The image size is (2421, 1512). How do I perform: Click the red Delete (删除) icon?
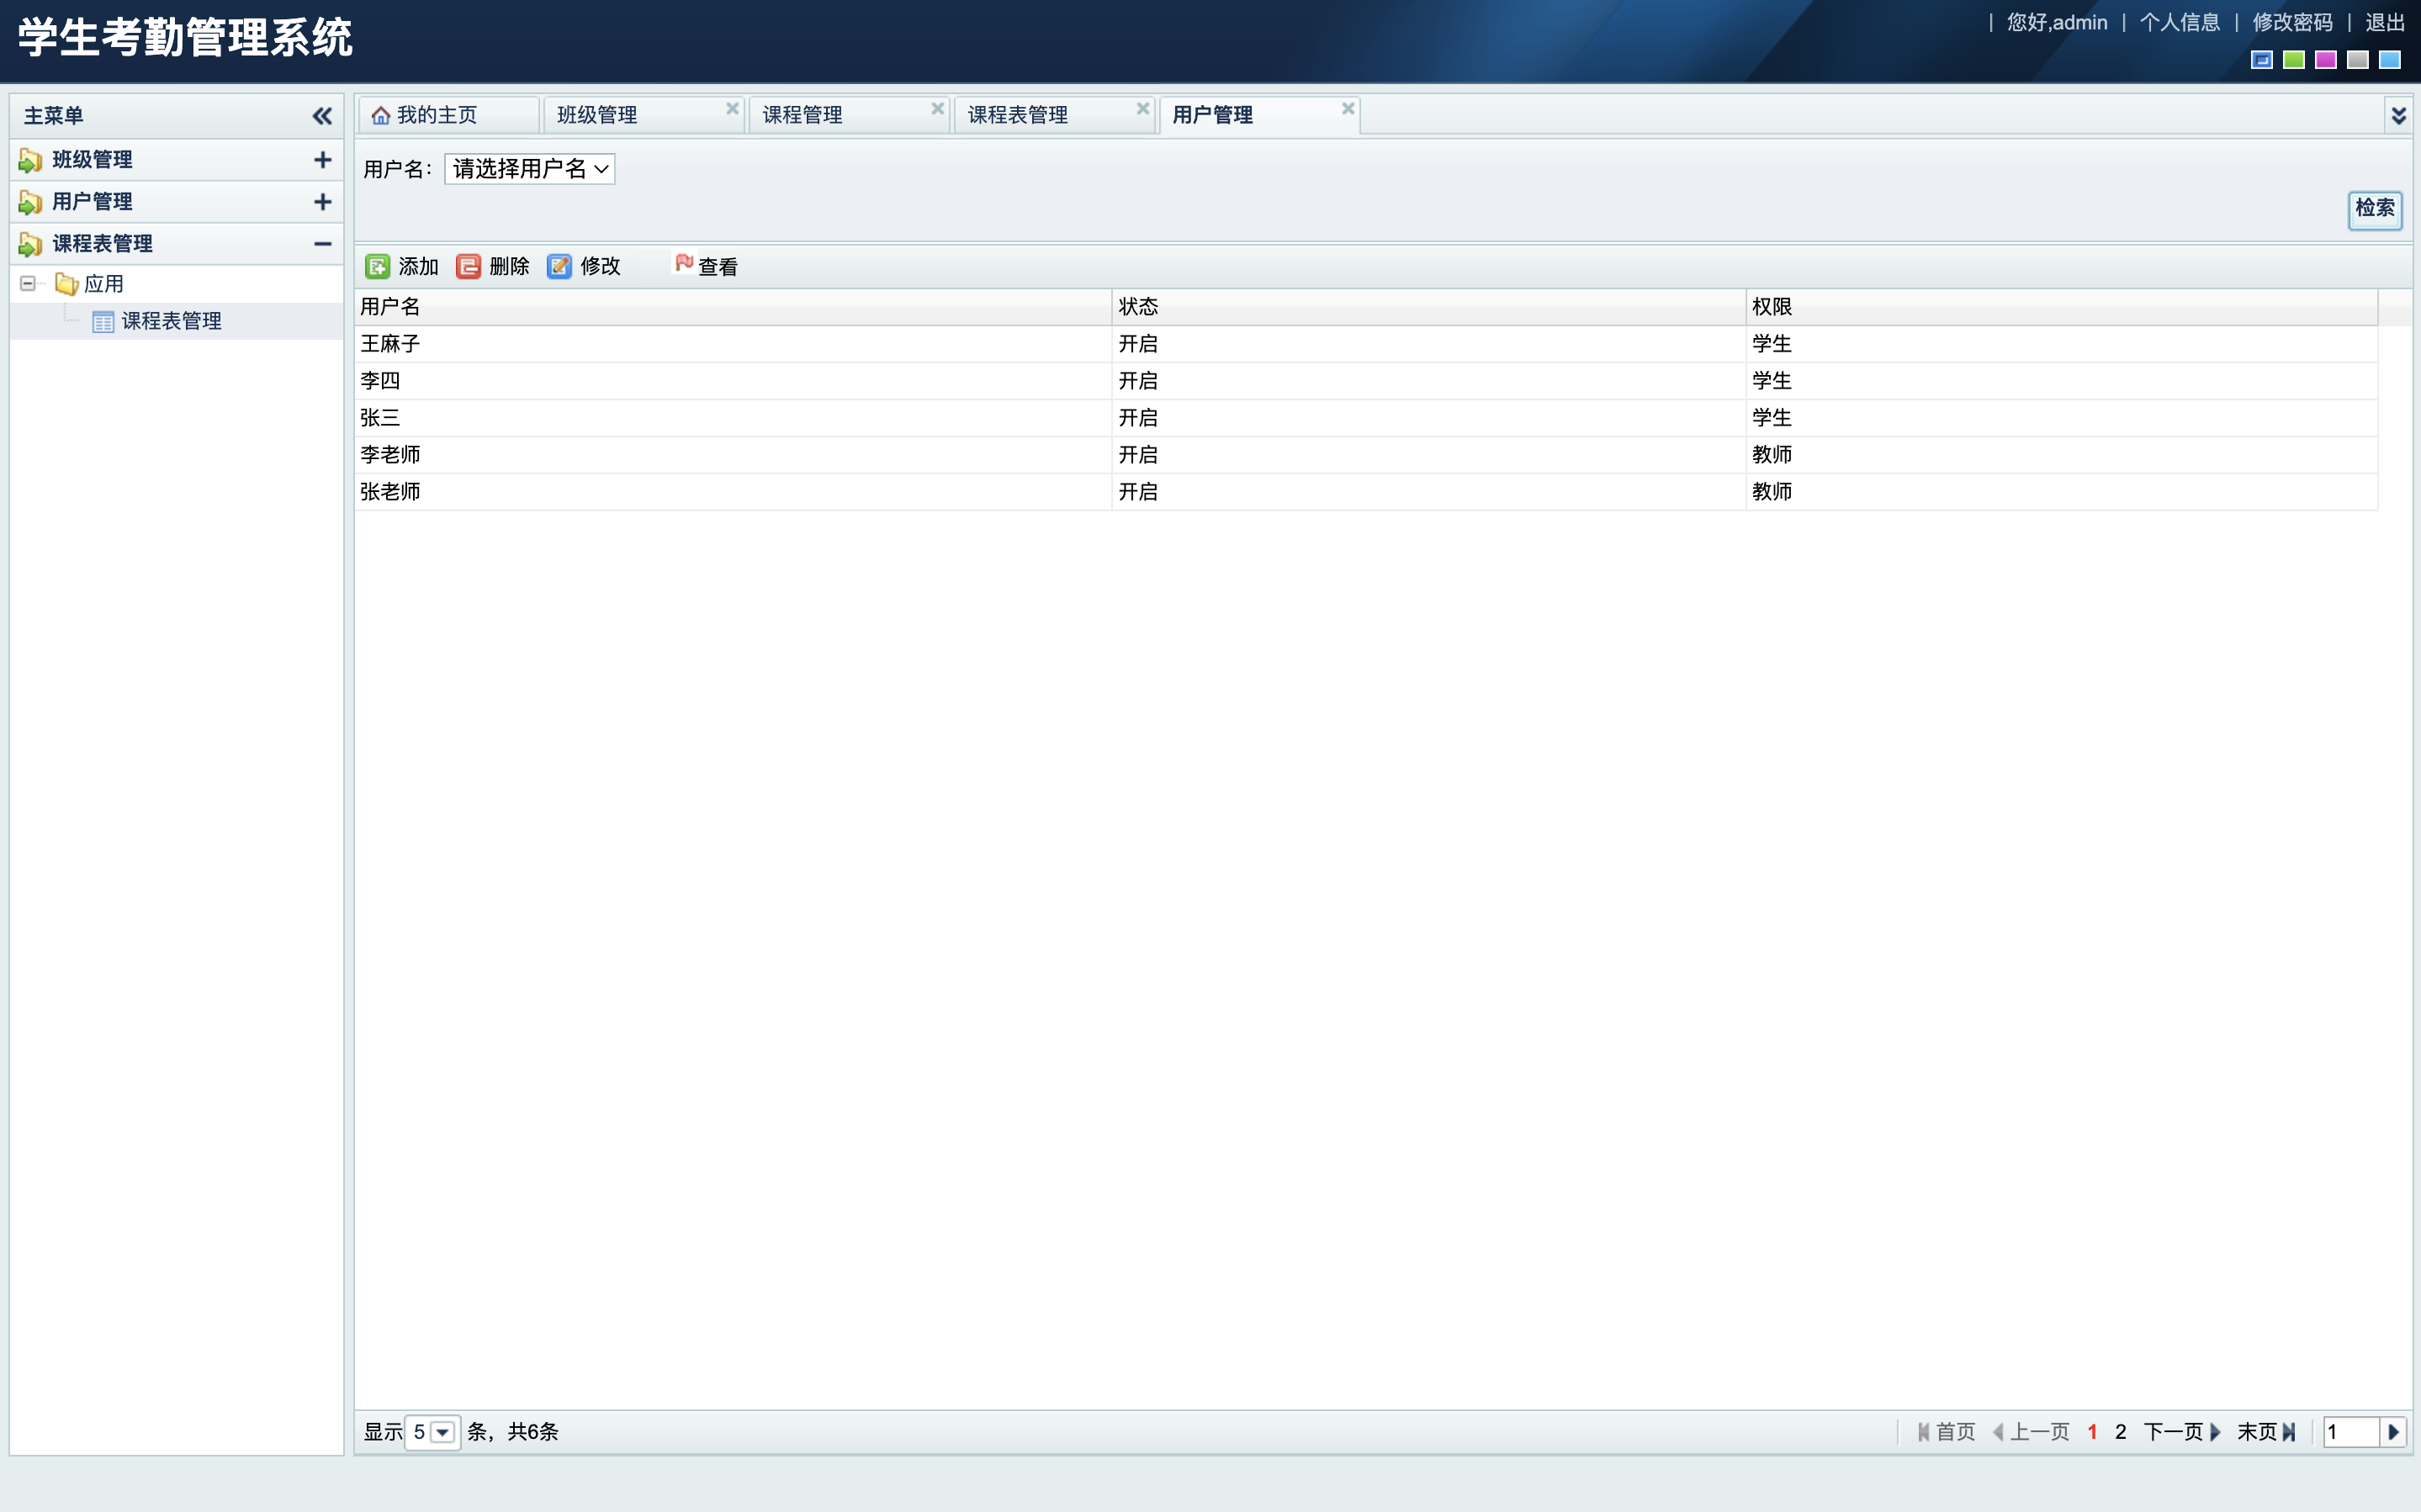468,266
